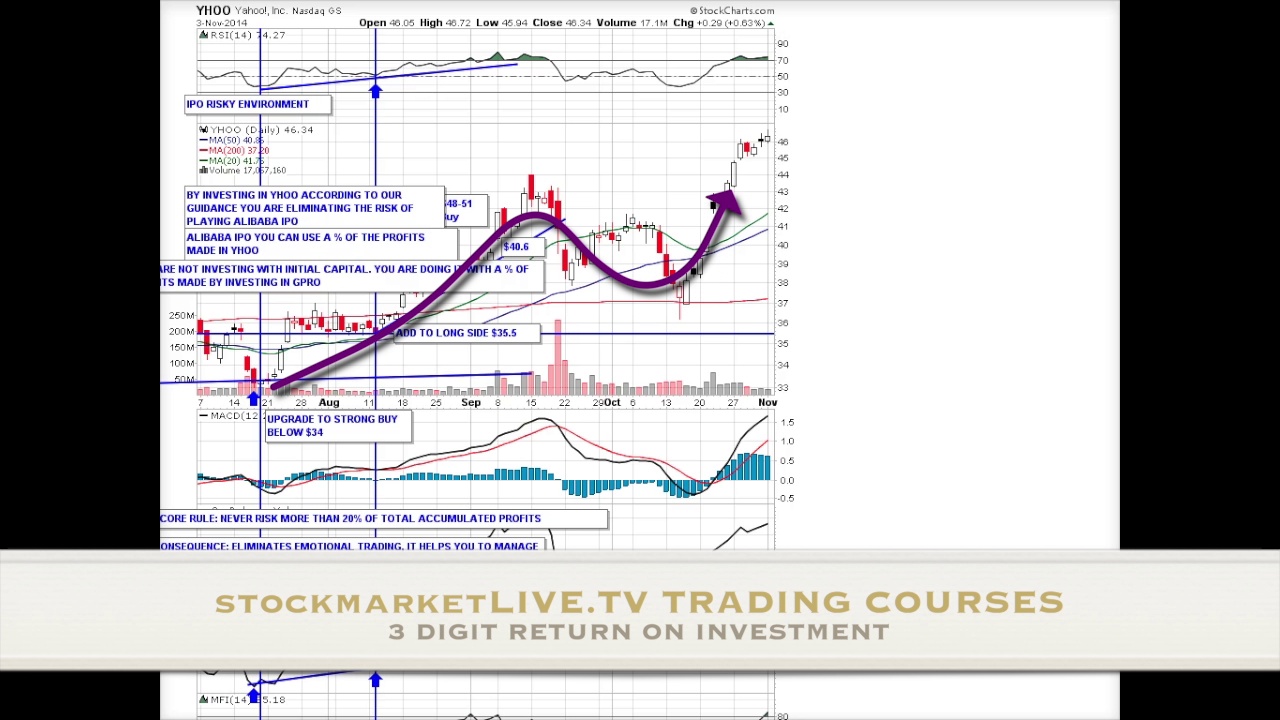Click the 'Close 46.34' value
Screen dimensions: 1280x720
coord(561,23)
